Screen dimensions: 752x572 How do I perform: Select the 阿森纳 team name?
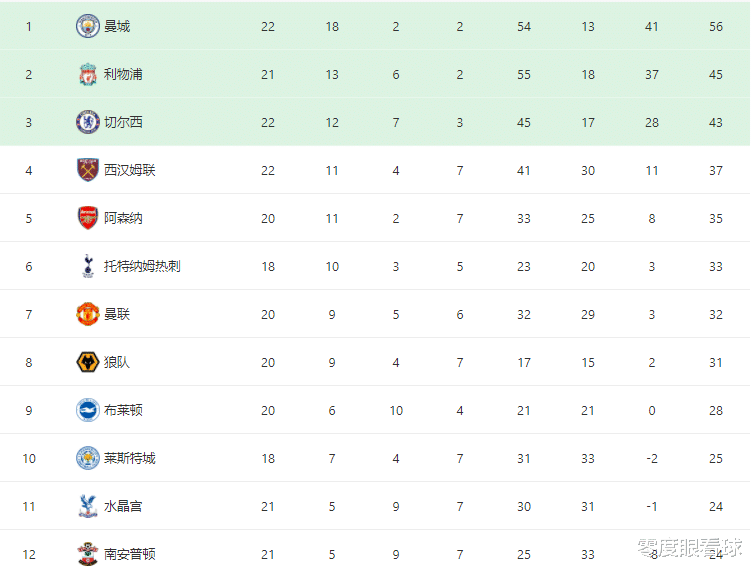point(123,218)
